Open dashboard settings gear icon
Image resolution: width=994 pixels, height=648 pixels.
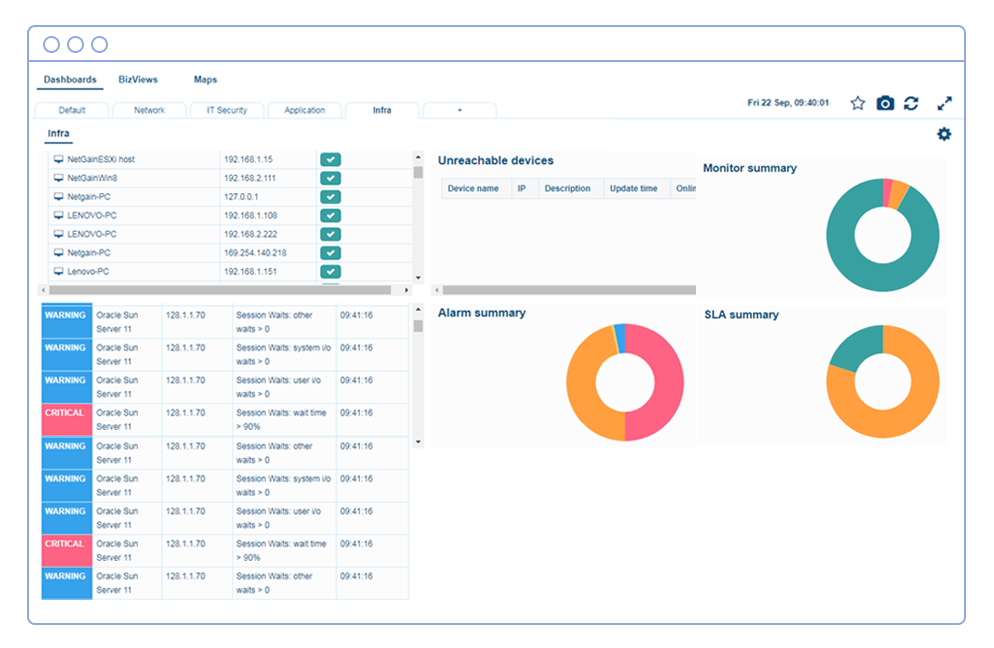pyautogui.click(x=944, y=134)
